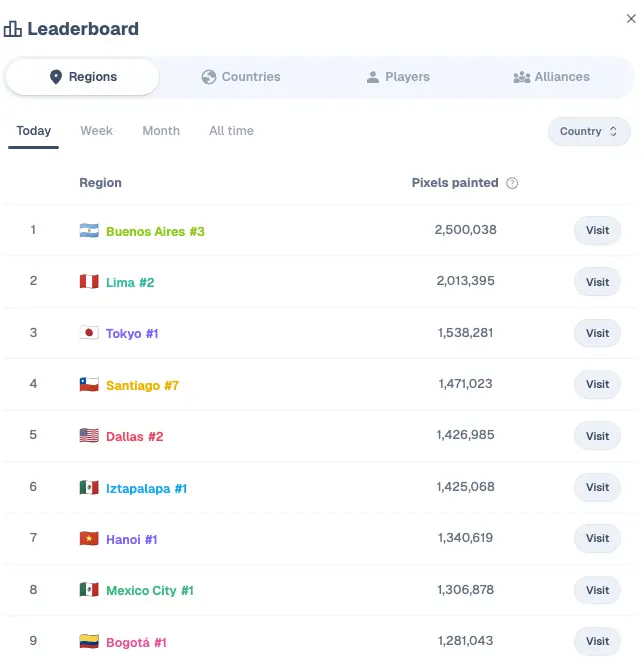Open the Players leaderboard tab
This screenshot has width=644, height=663.
coord(398,77)
